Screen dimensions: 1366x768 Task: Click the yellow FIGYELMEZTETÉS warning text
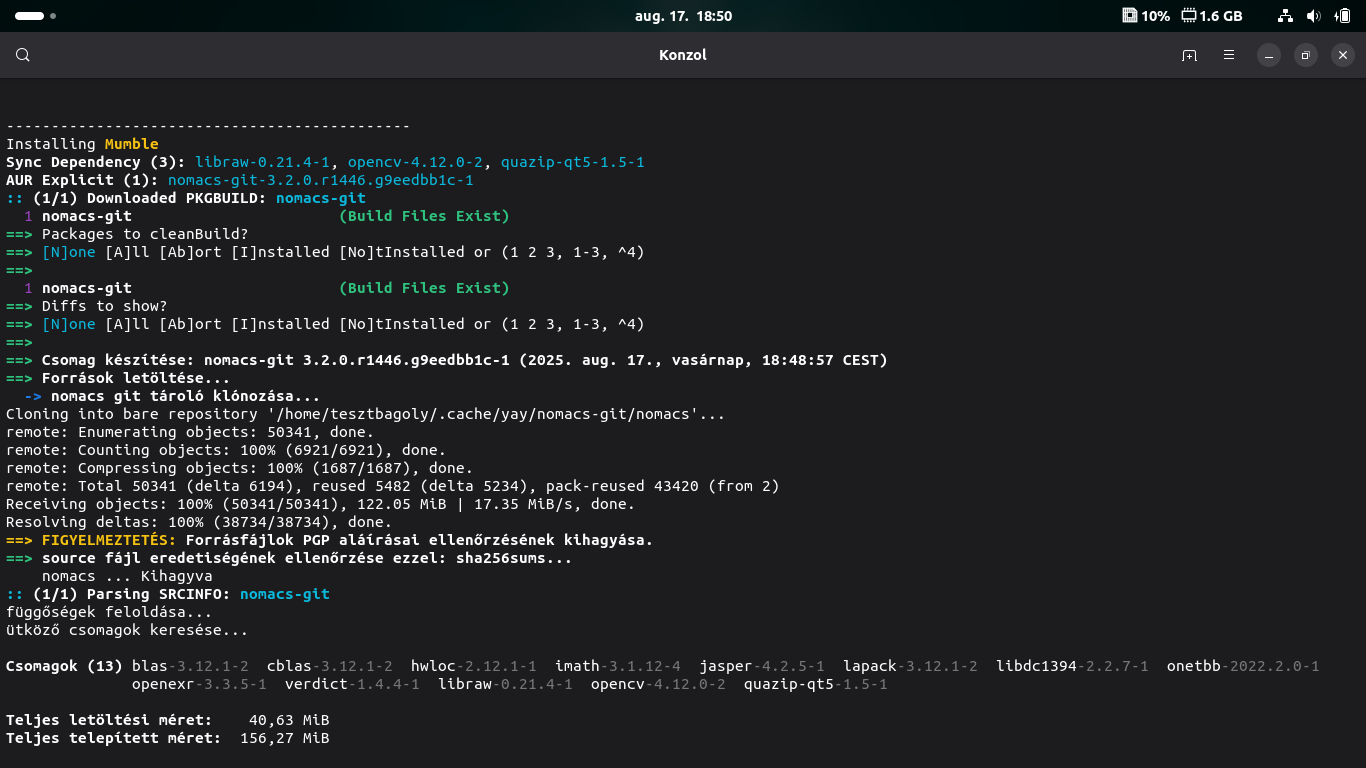click(x=108, y=540)
